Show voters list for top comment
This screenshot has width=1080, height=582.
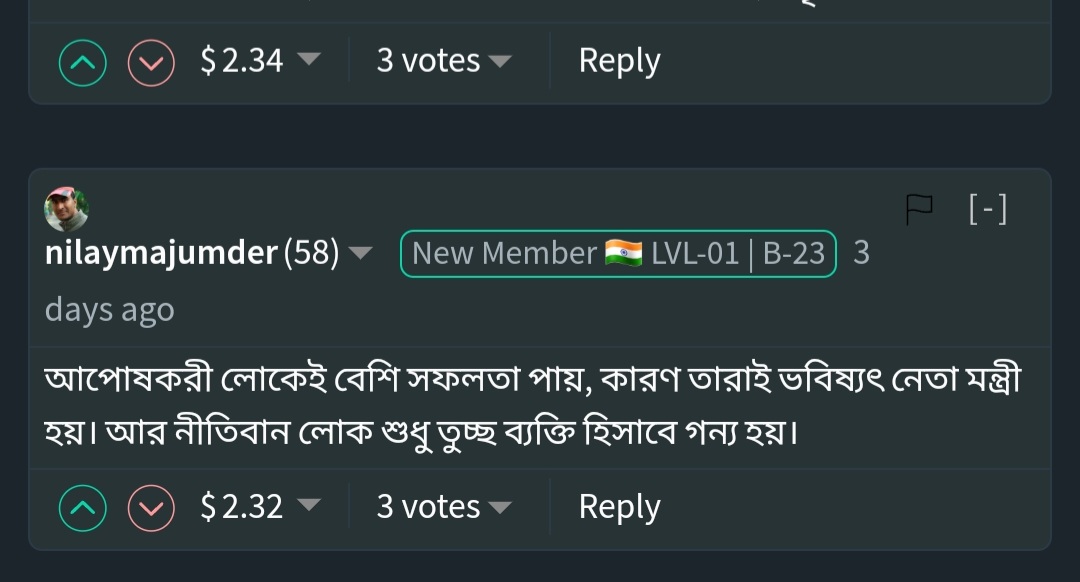pyautogui.click(x=444, y=61)
